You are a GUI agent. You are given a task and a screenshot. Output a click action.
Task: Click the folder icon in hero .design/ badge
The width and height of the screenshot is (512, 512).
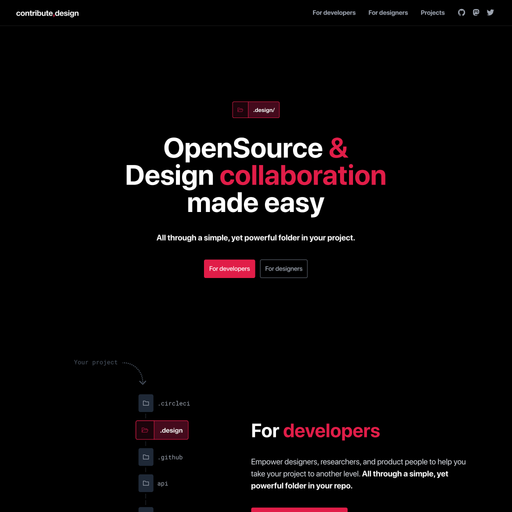click(x=240, y=110)
